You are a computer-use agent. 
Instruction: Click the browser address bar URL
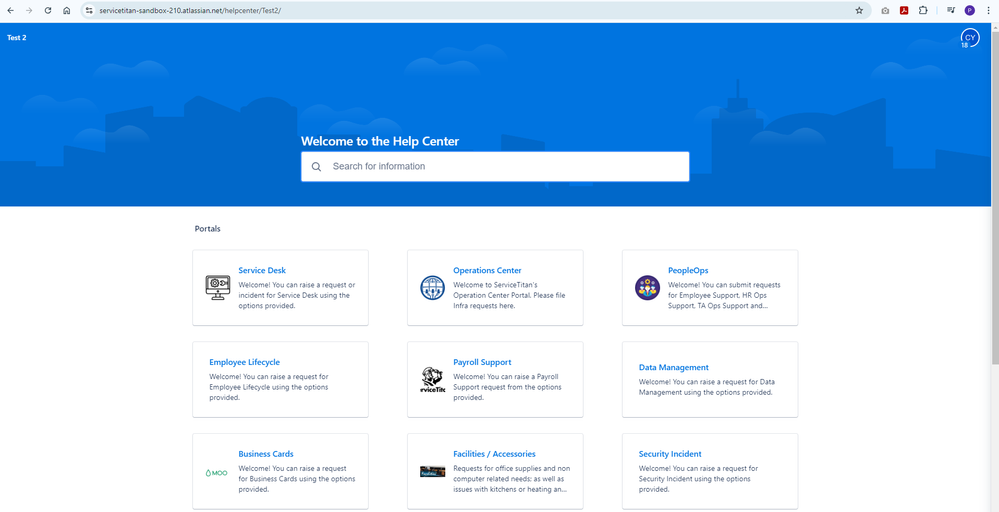pyautogui.click(x=190, y=10)
